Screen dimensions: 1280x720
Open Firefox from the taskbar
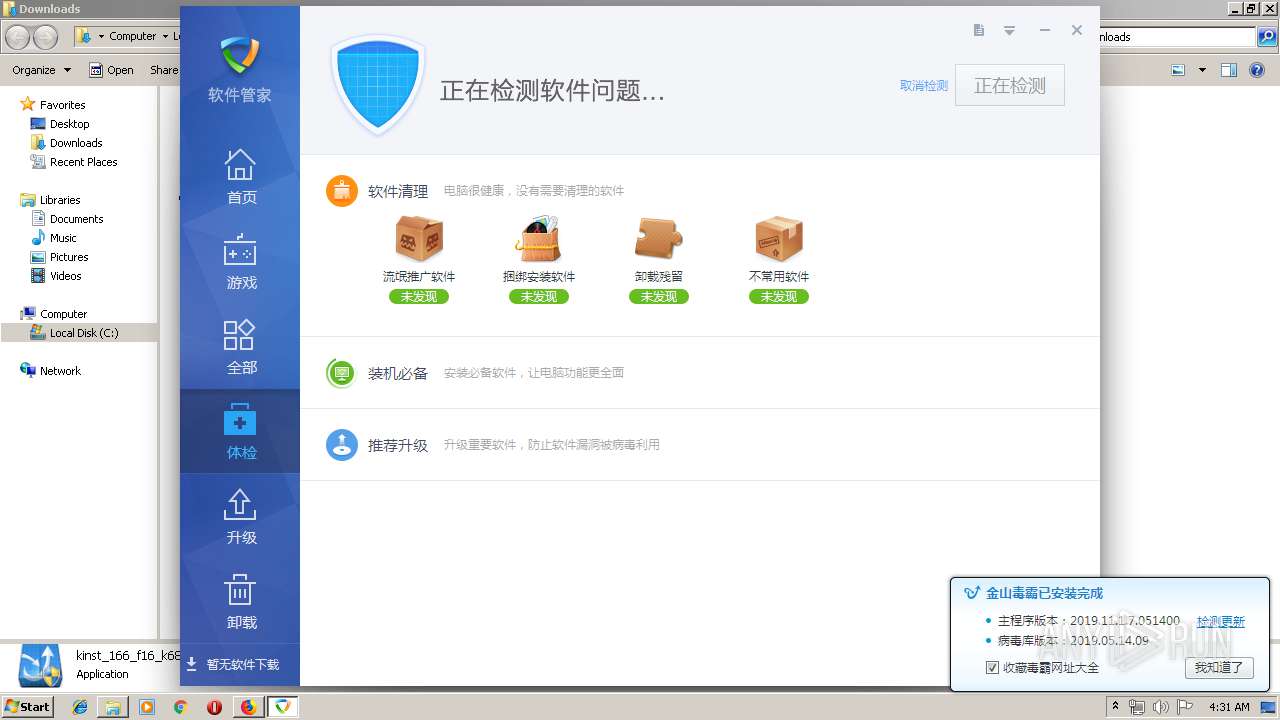248,707
